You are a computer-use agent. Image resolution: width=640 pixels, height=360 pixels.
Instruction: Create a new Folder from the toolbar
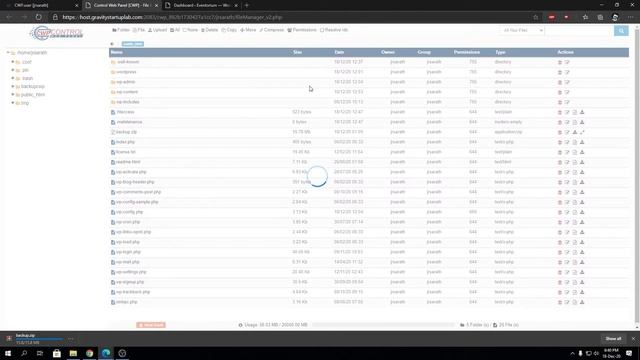[x=121, y=30]
